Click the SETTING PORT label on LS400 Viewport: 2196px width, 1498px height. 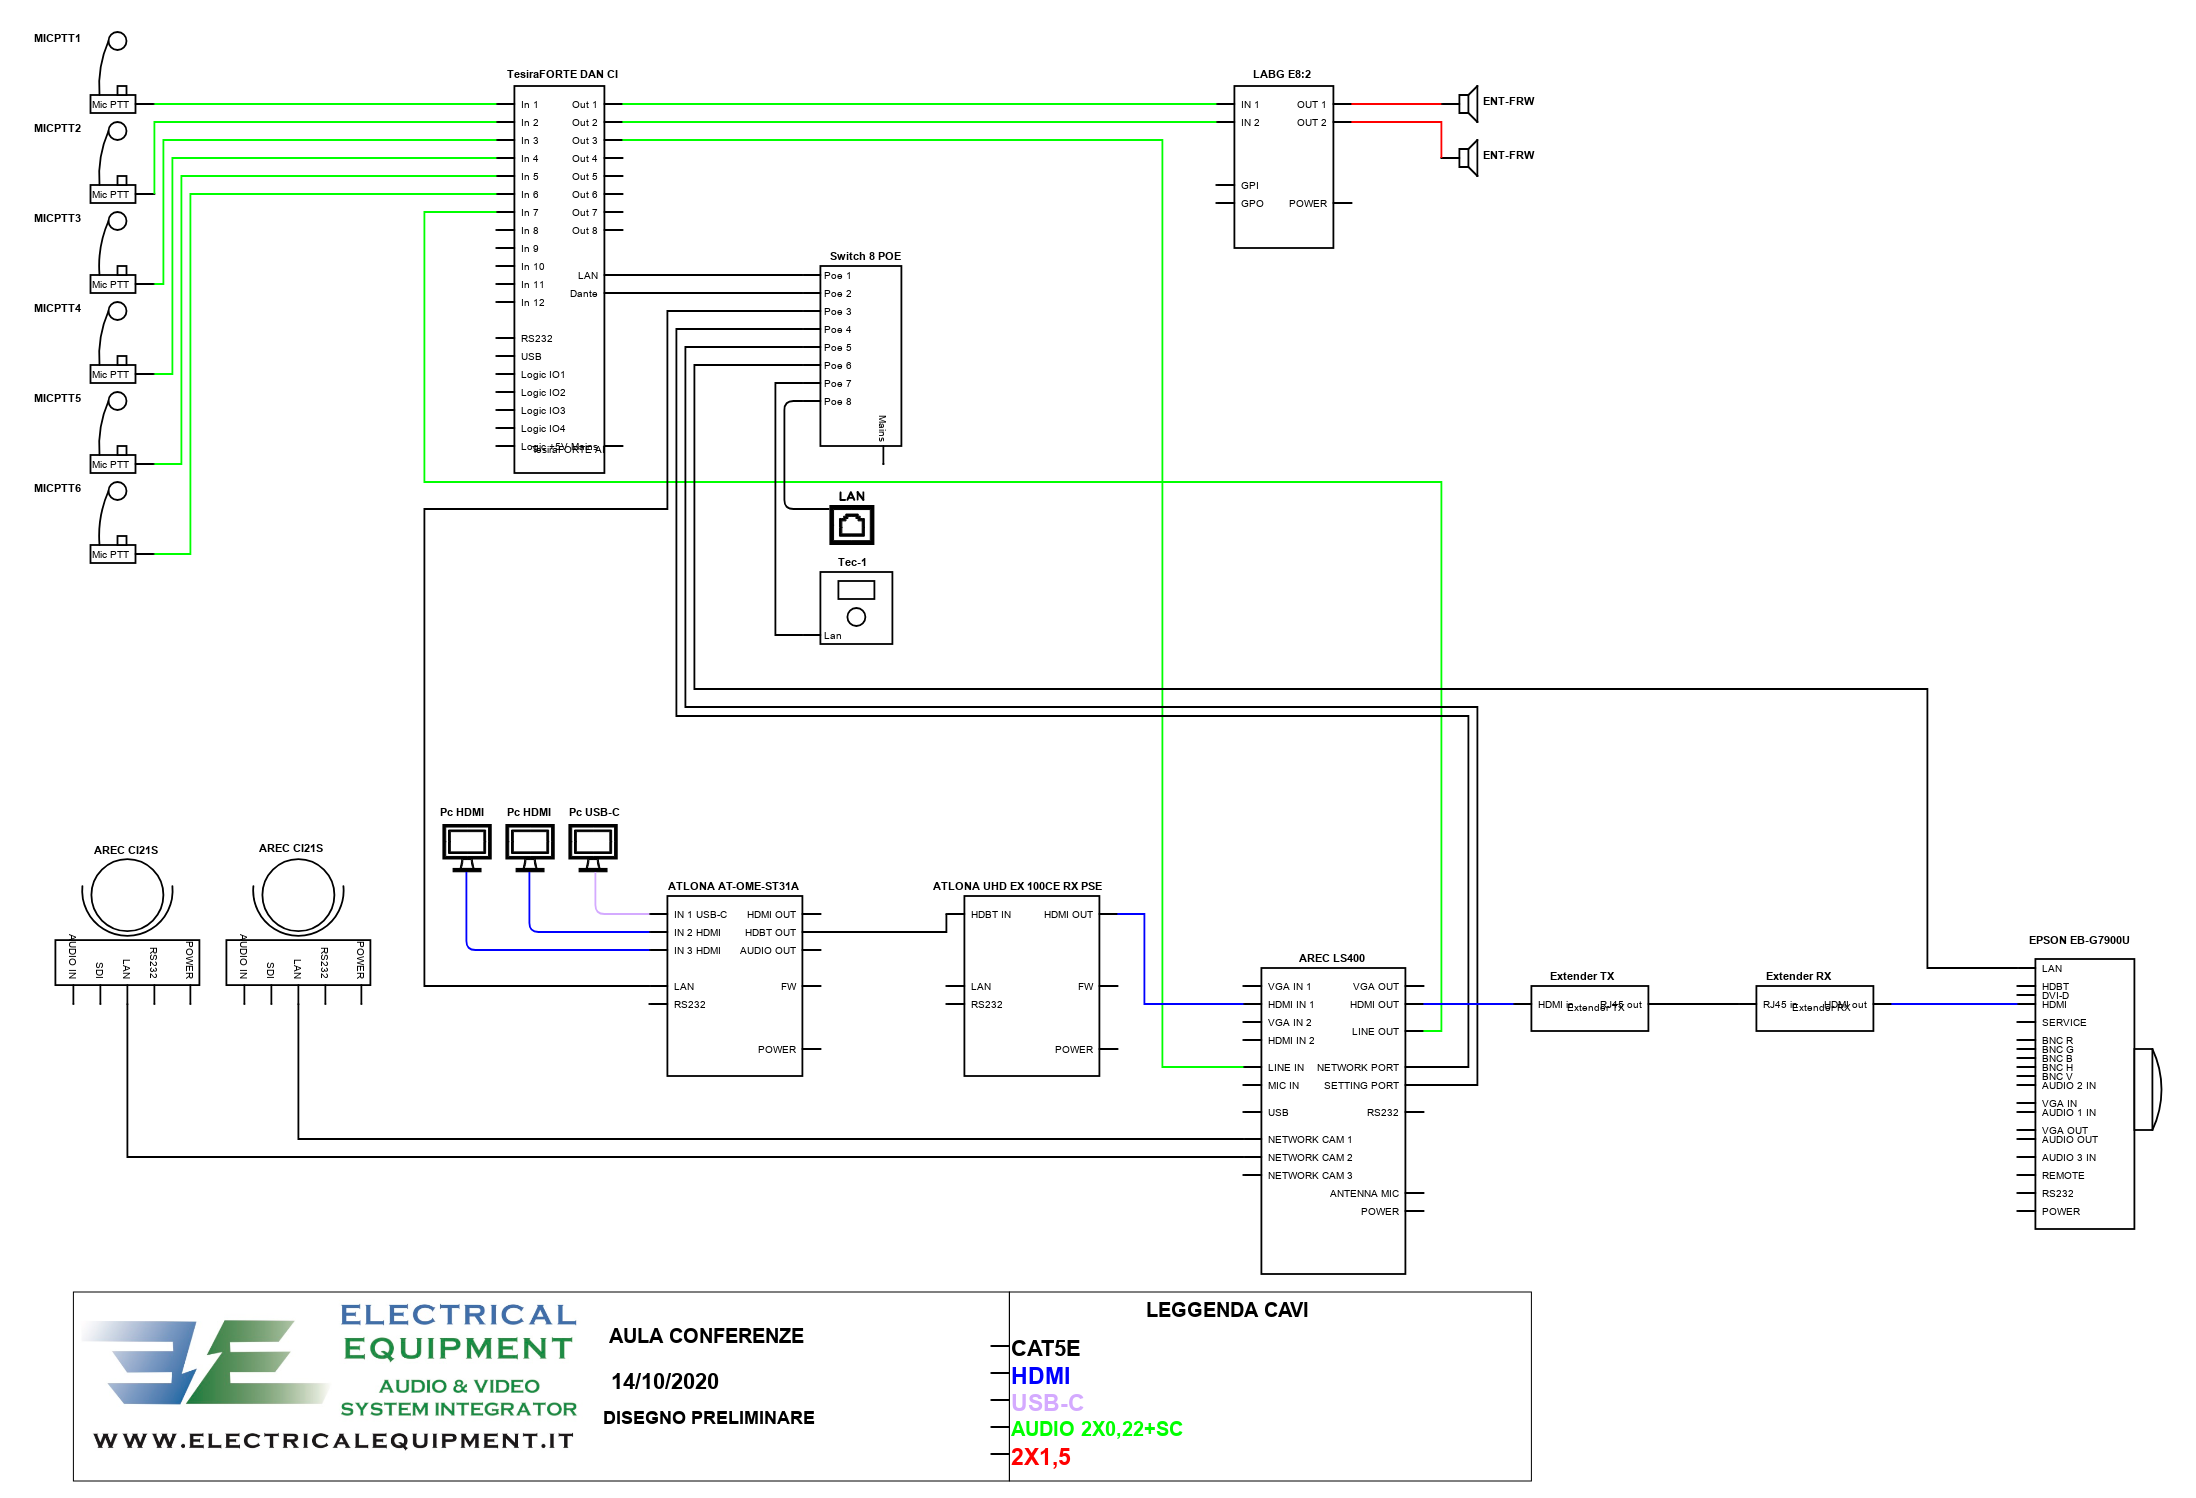click(1362, 1086)
